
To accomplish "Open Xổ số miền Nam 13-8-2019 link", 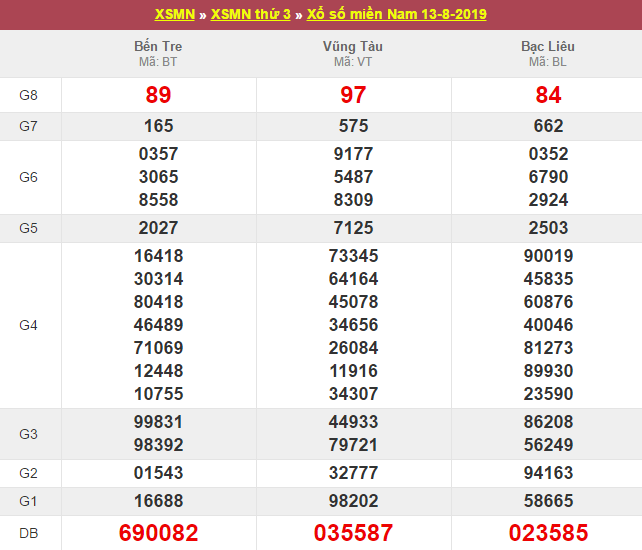I will coord(396,14).
